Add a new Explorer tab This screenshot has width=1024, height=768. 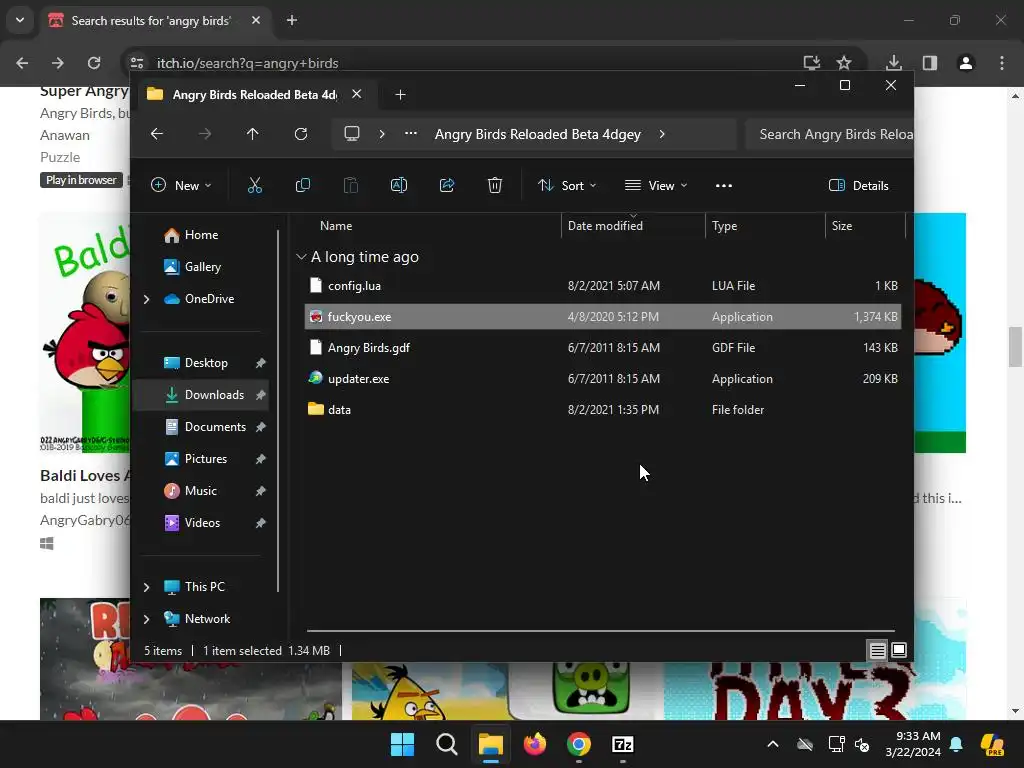(x=400, y=95)
